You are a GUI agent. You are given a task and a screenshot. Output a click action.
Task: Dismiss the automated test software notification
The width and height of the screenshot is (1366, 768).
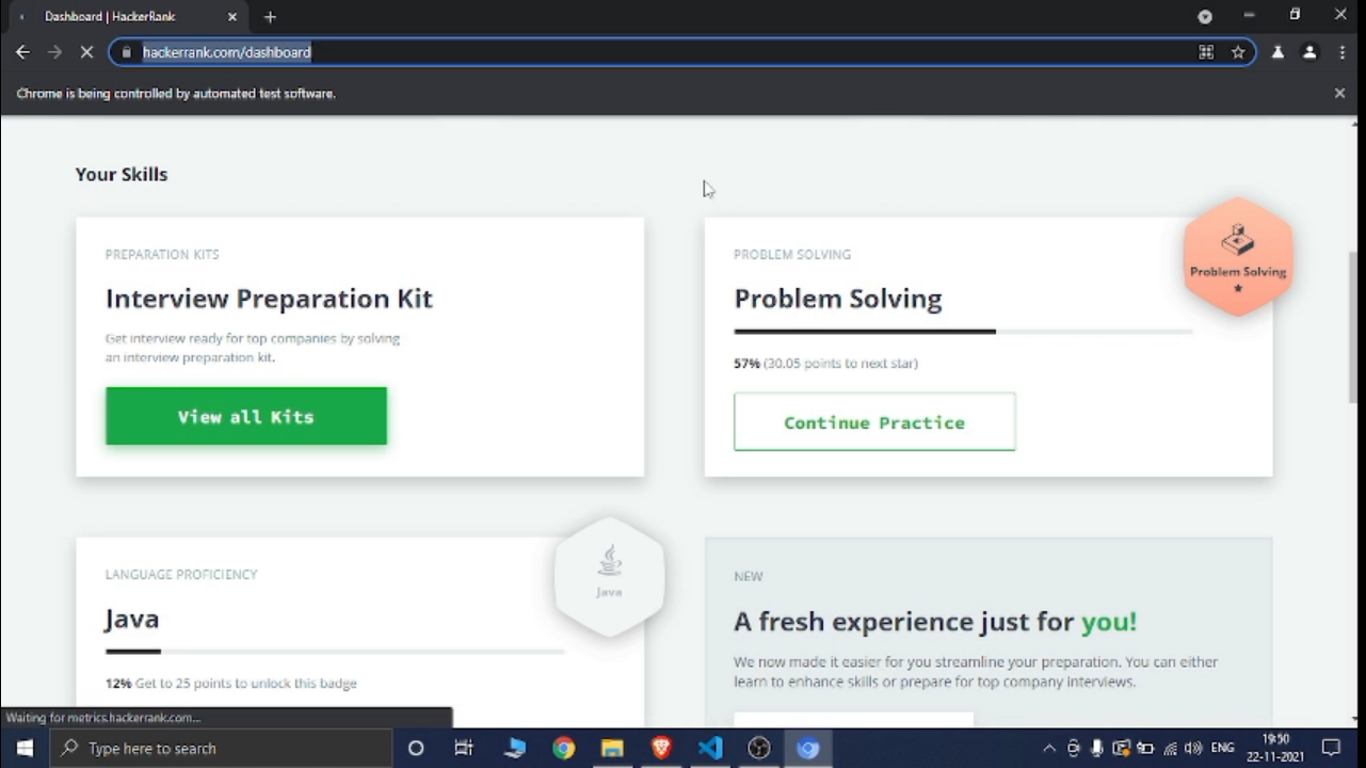1339,93
